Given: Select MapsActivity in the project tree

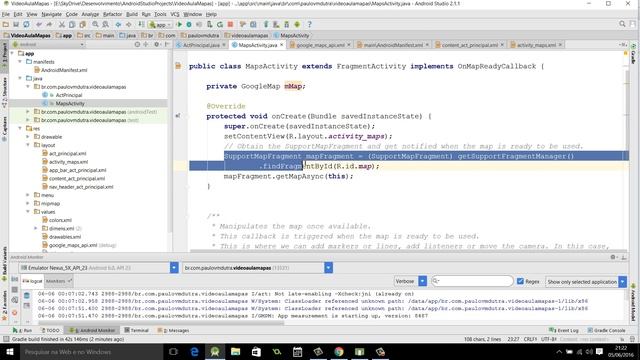Looking at the screenshot, I should click(70, 103).
